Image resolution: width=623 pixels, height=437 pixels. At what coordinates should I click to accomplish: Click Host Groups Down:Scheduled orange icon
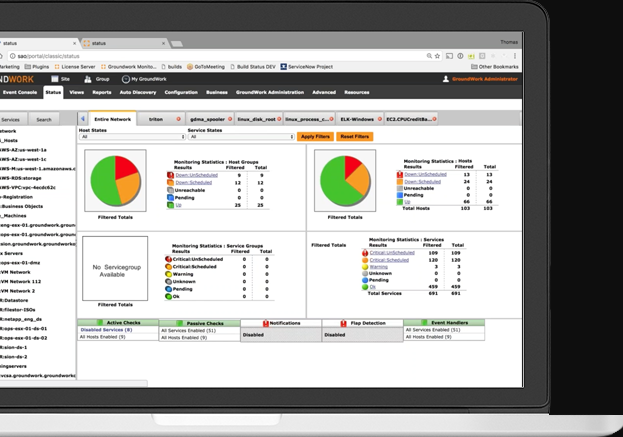tap(170, 182)
